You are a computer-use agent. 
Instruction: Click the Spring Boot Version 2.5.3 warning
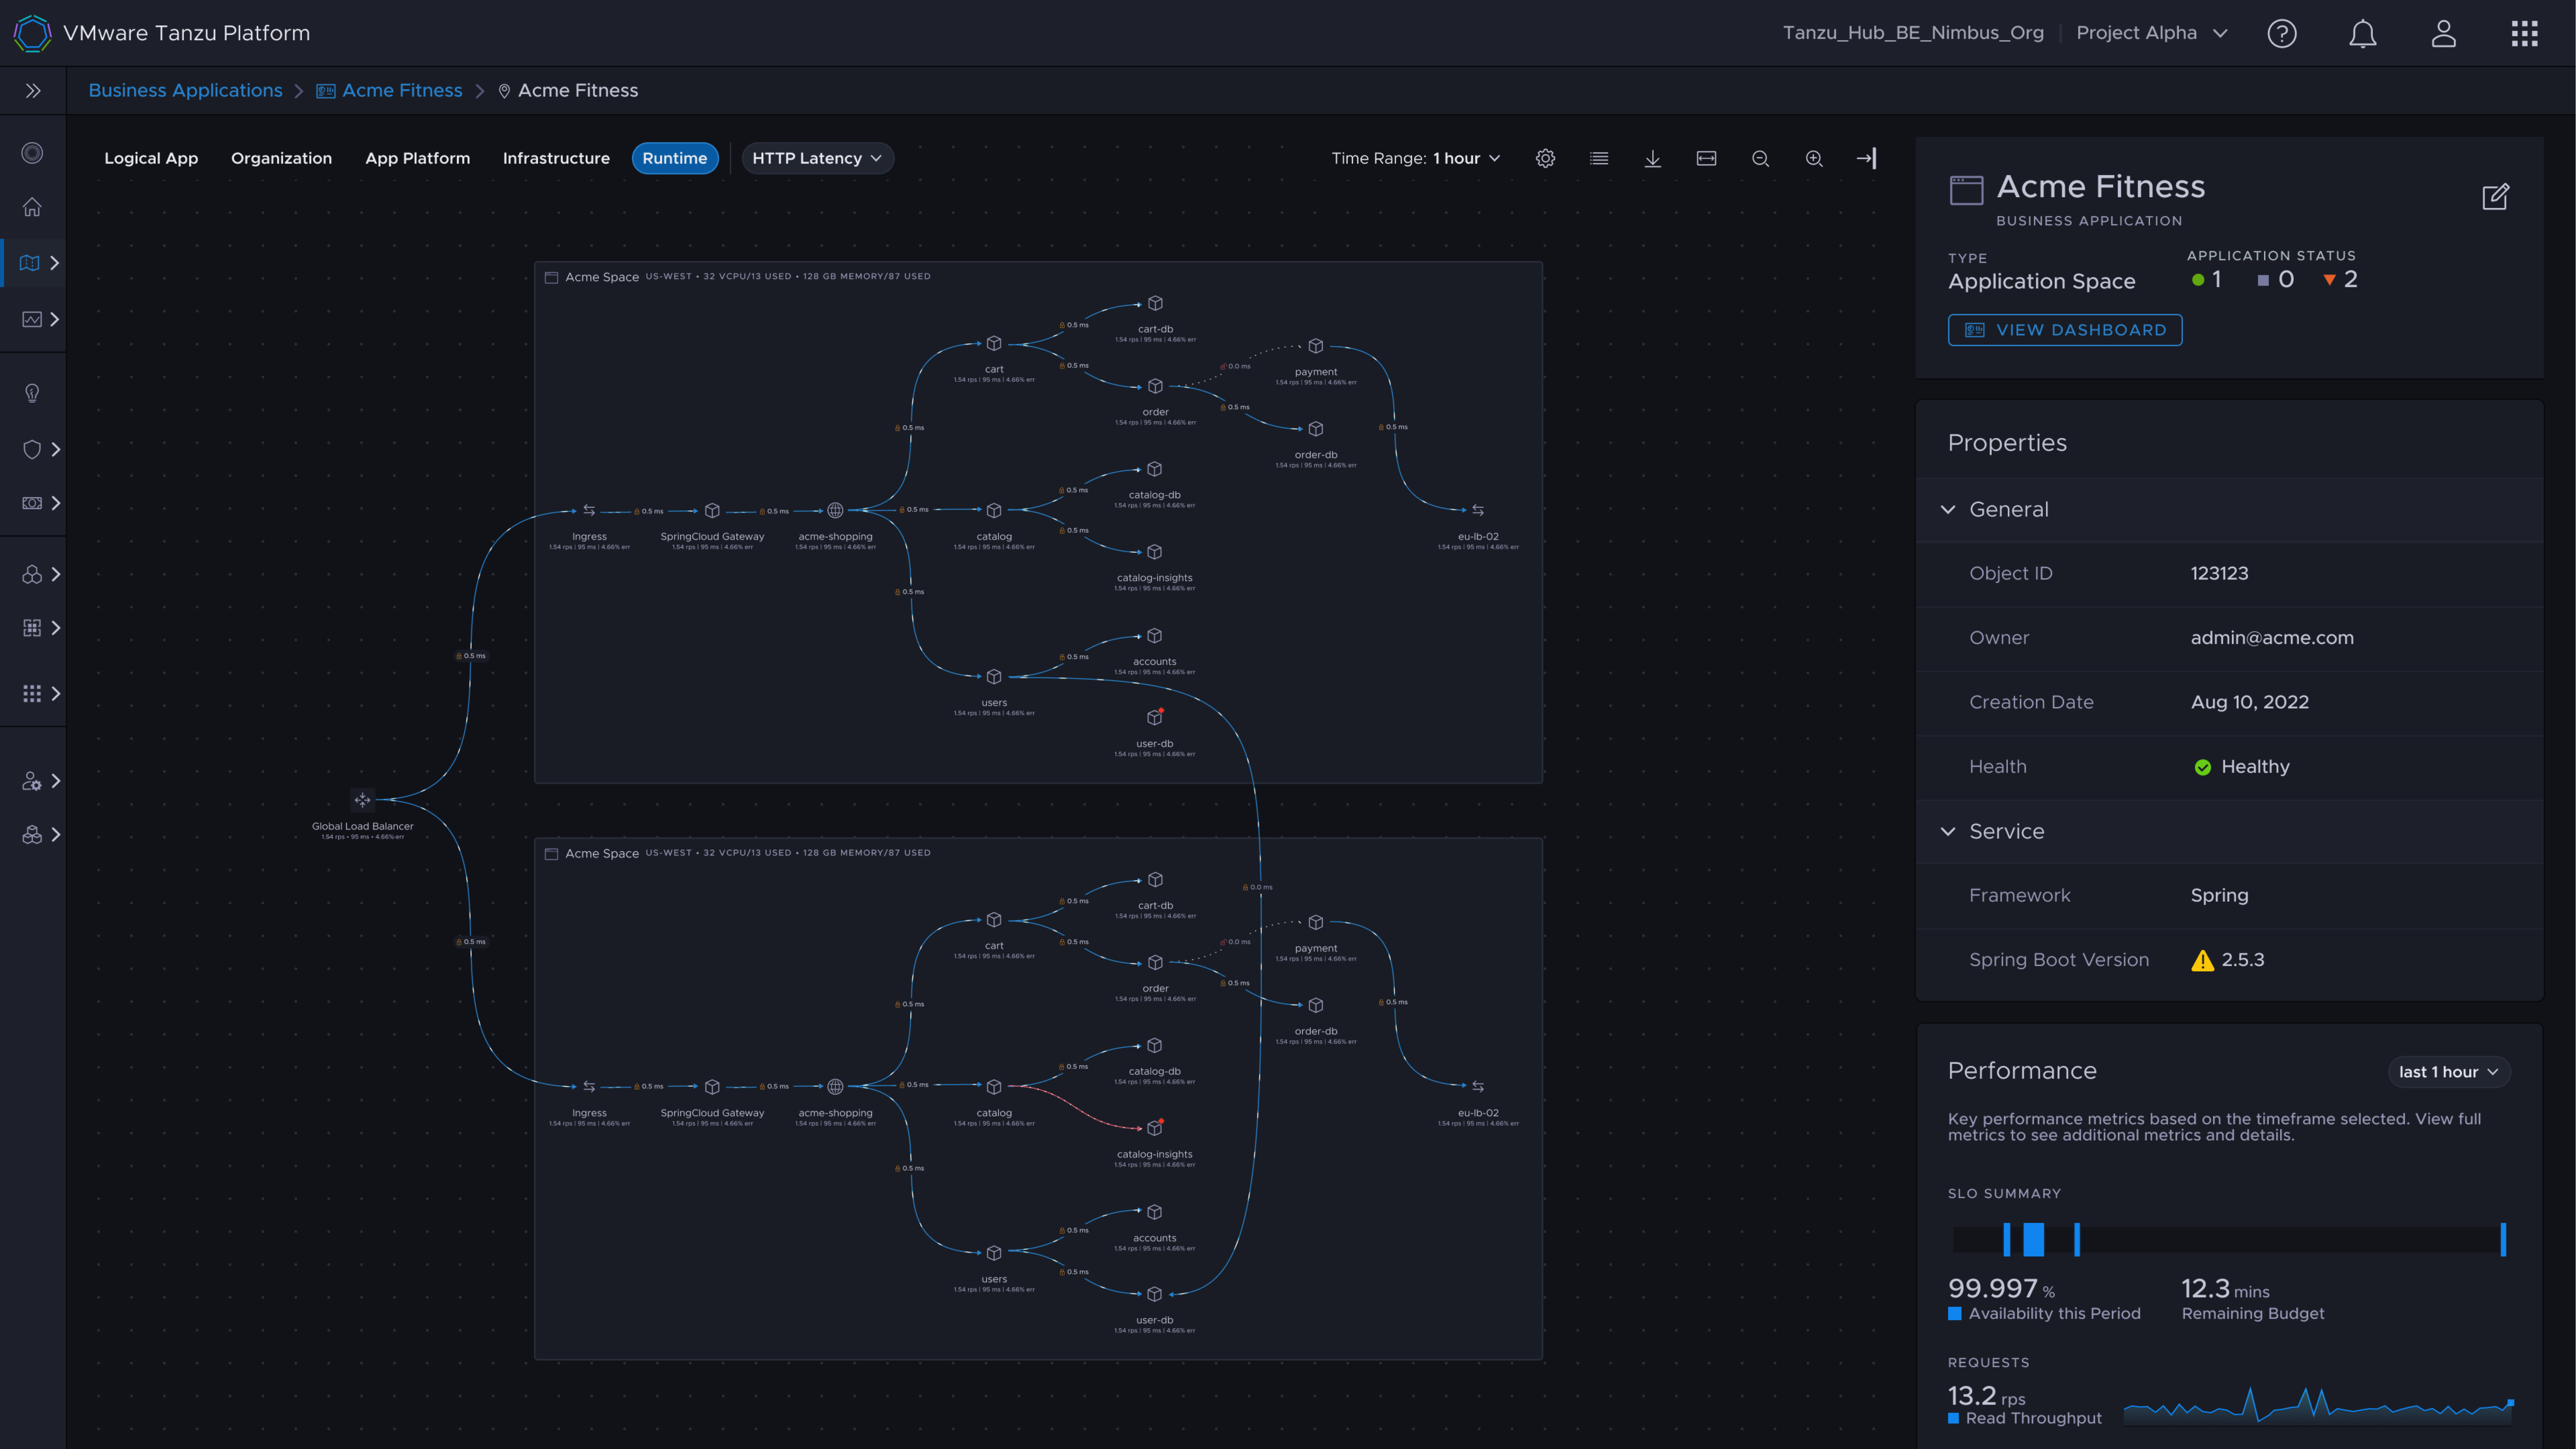[2227, 960]
